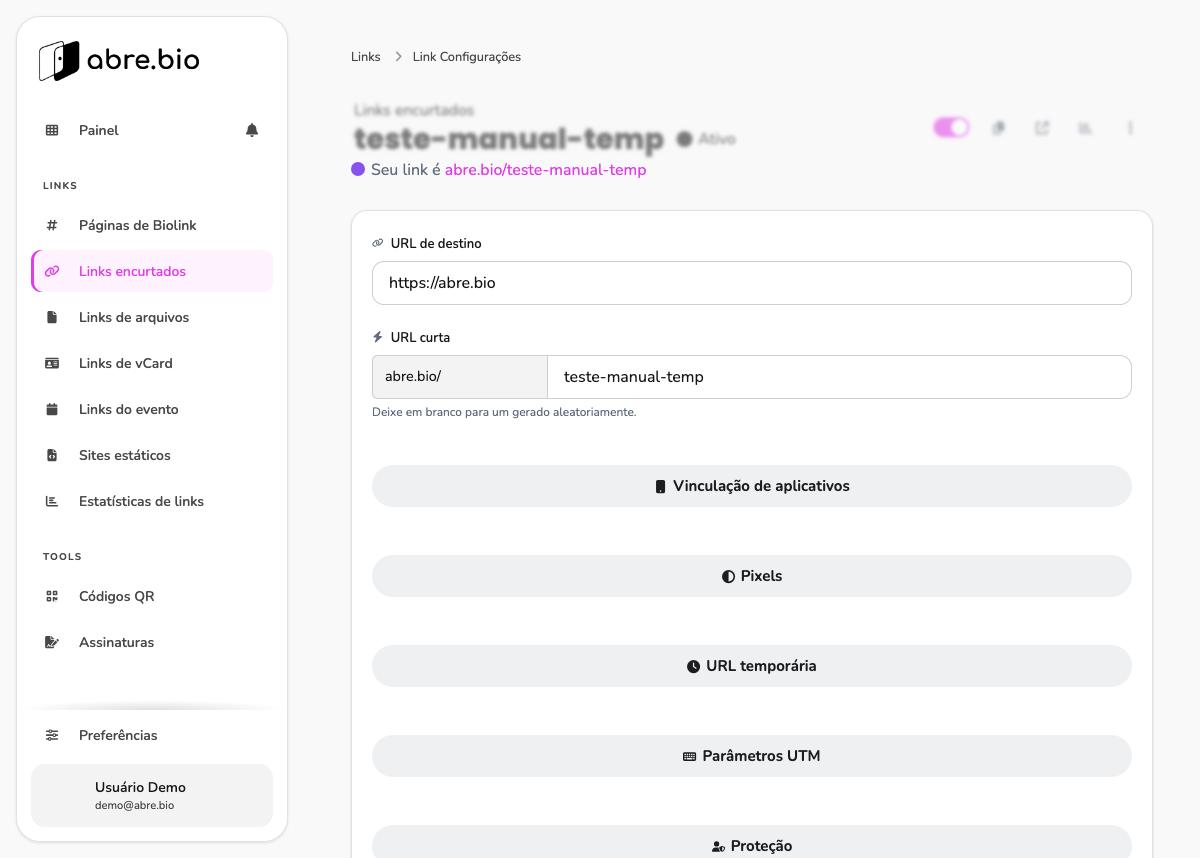Click the card icon for Links de vCard

(x=52, y=363)
